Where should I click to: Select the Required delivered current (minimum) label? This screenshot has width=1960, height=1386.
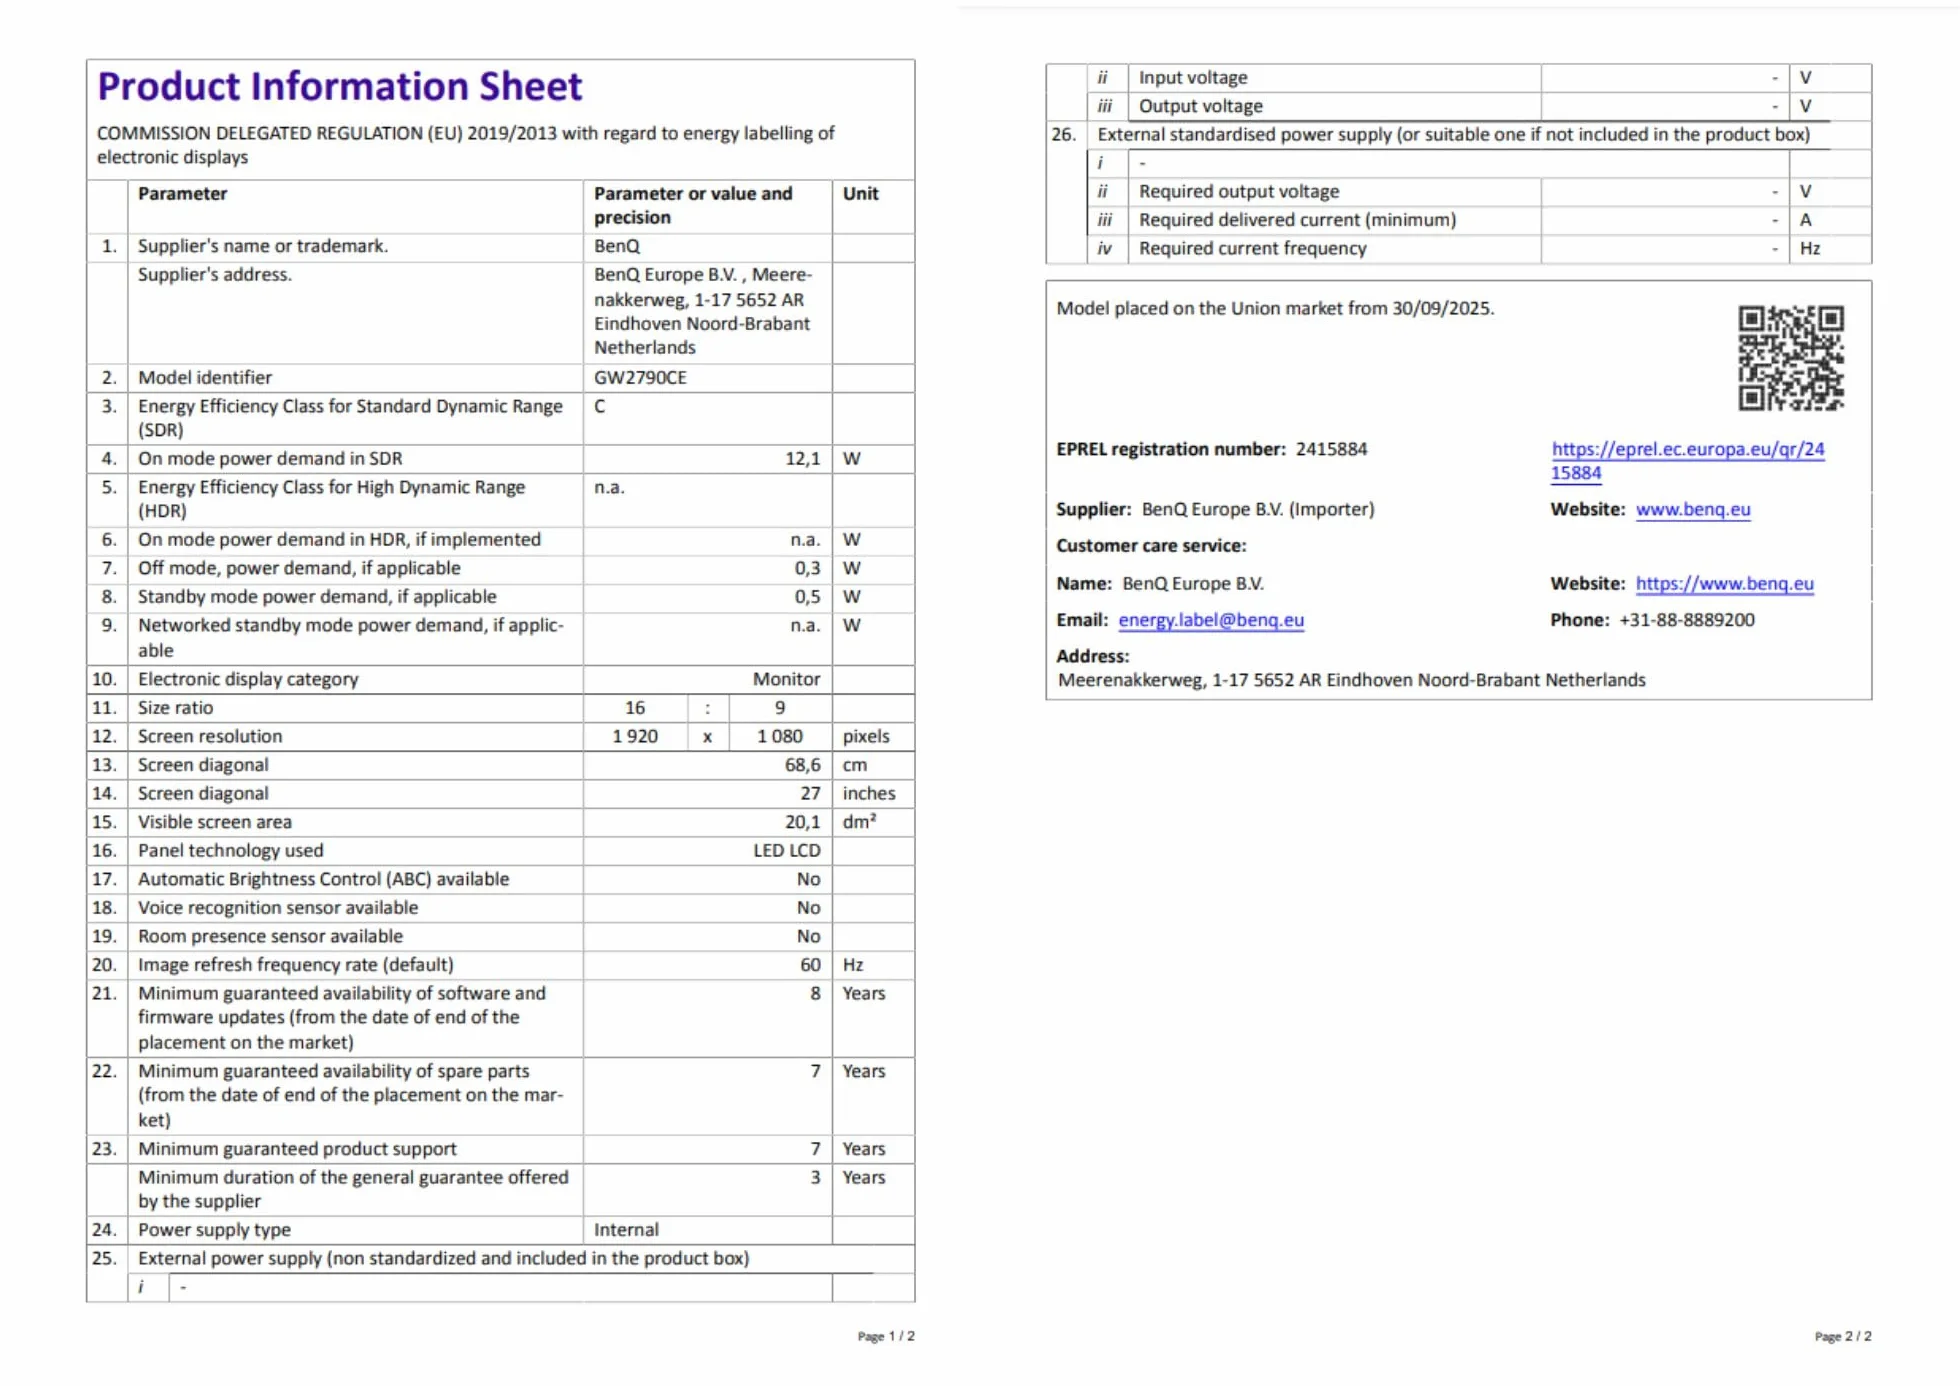tap(1297, 220)
